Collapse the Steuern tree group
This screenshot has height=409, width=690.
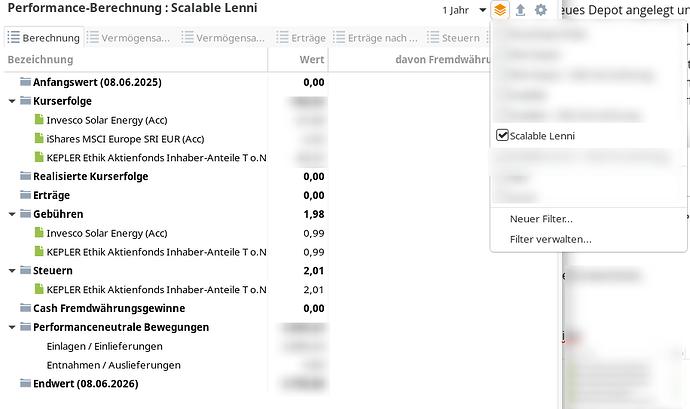(x=12, y=271)
